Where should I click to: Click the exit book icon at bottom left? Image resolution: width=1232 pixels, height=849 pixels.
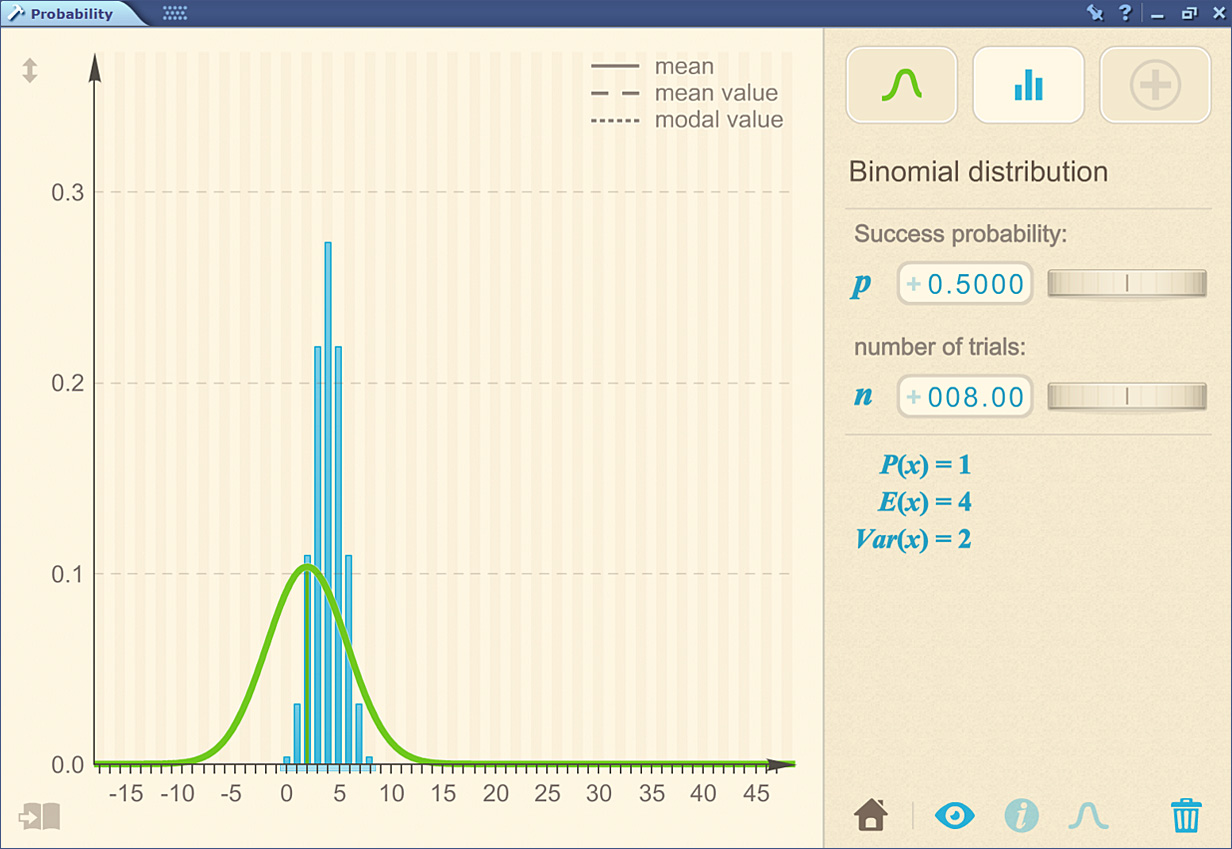[39, 816]
